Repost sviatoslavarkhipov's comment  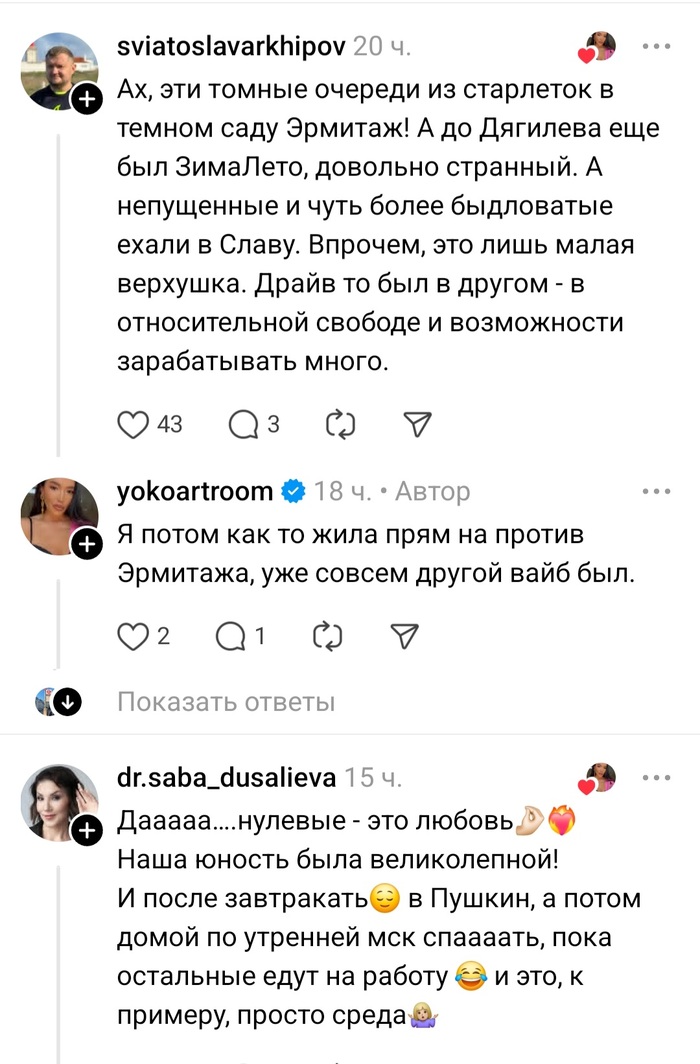click(341, 424)
